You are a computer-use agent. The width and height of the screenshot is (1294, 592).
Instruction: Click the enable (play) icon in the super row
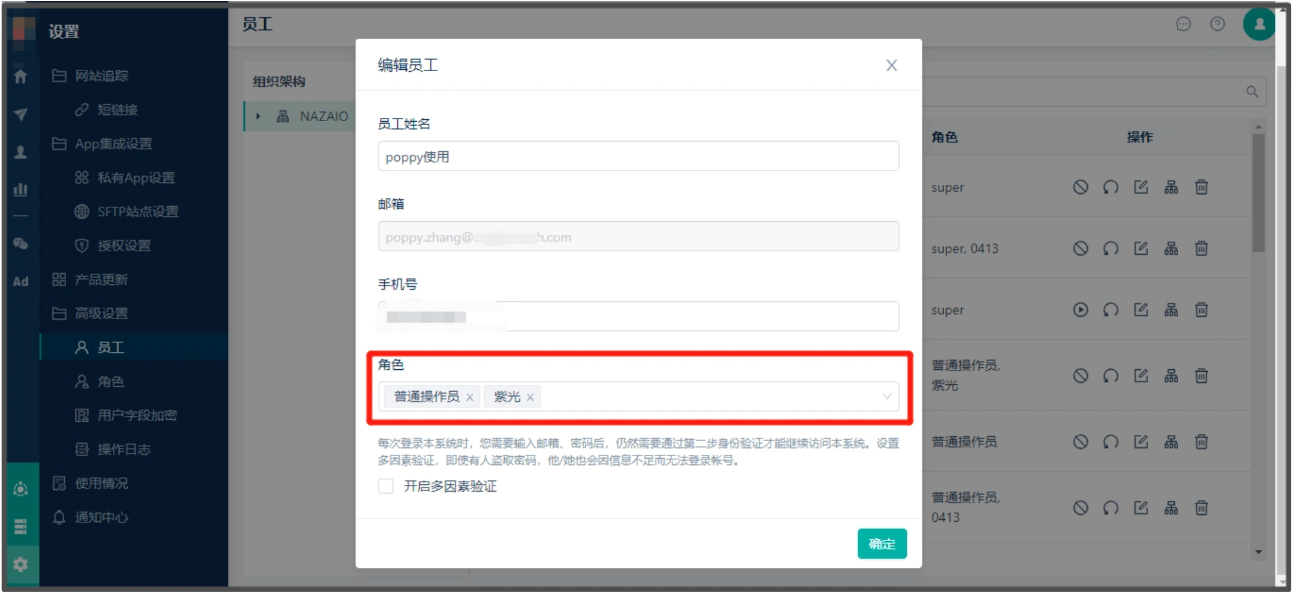tap(1080, 310)
